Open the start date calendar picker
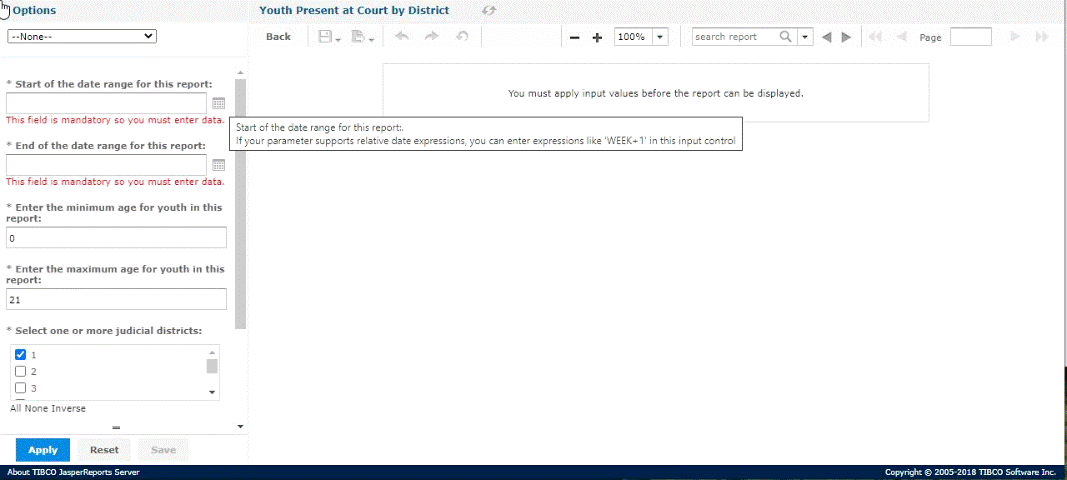This screenshot has width=1067, height=480. 218,103
